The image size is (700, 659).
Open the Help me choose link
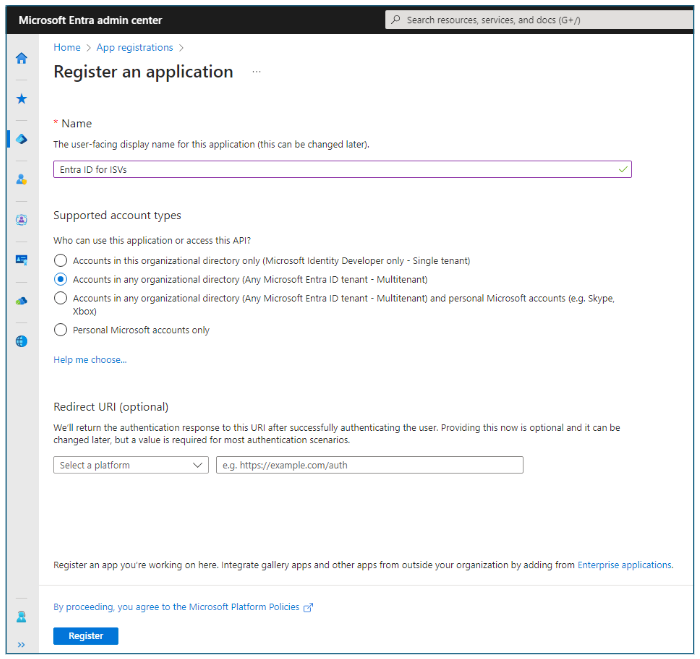90,360
